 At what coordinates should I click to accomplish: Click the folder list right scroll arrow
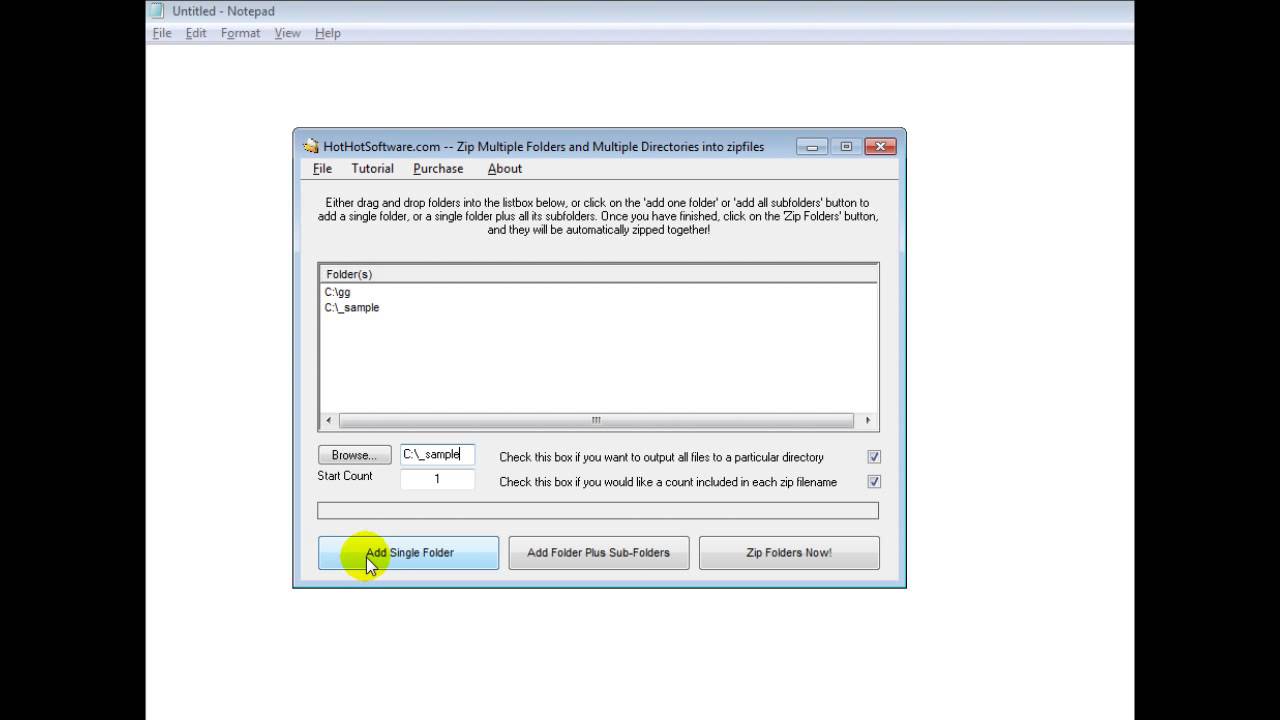tap(867, 420)
